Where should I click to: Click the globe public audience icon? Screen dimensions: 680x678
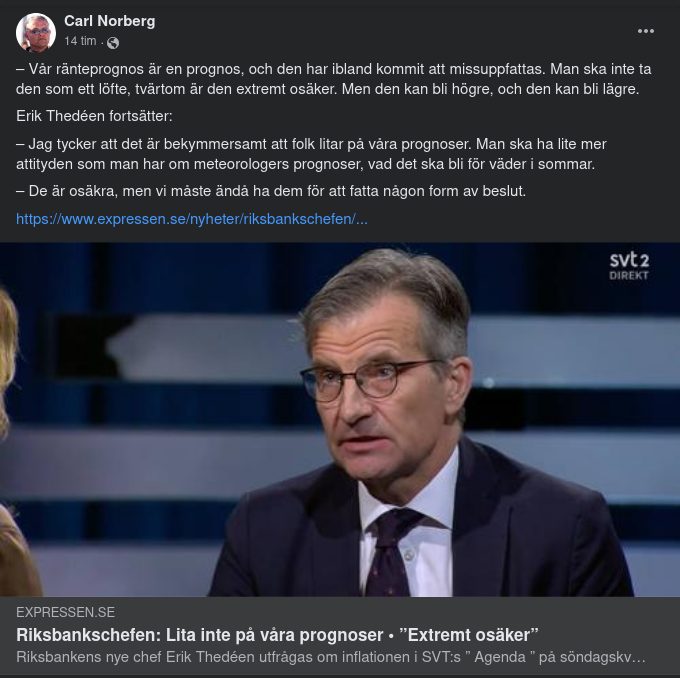[113, 42]
